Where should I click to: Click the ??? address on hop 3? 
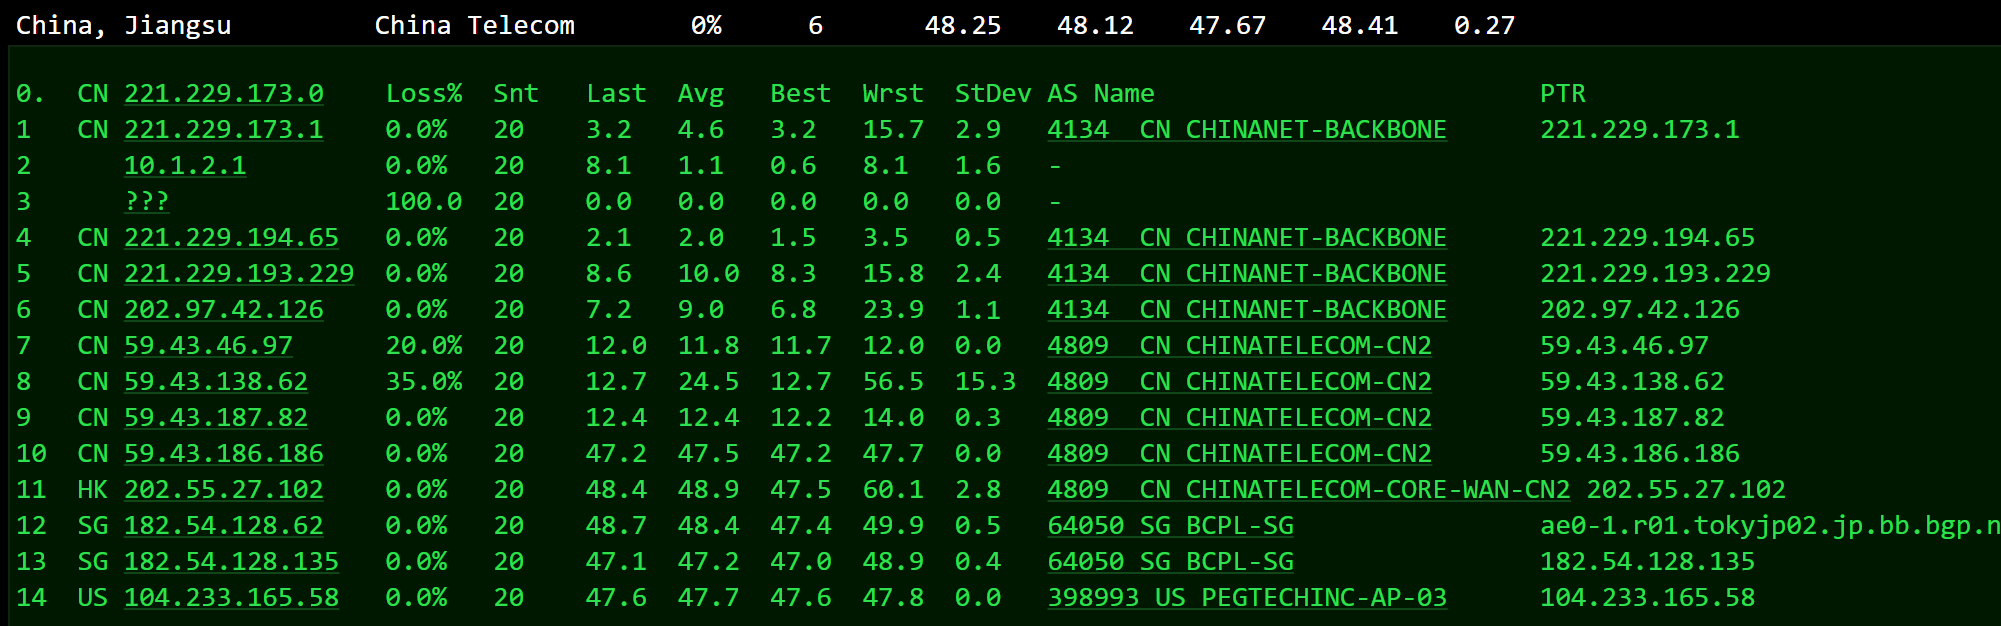147,202
